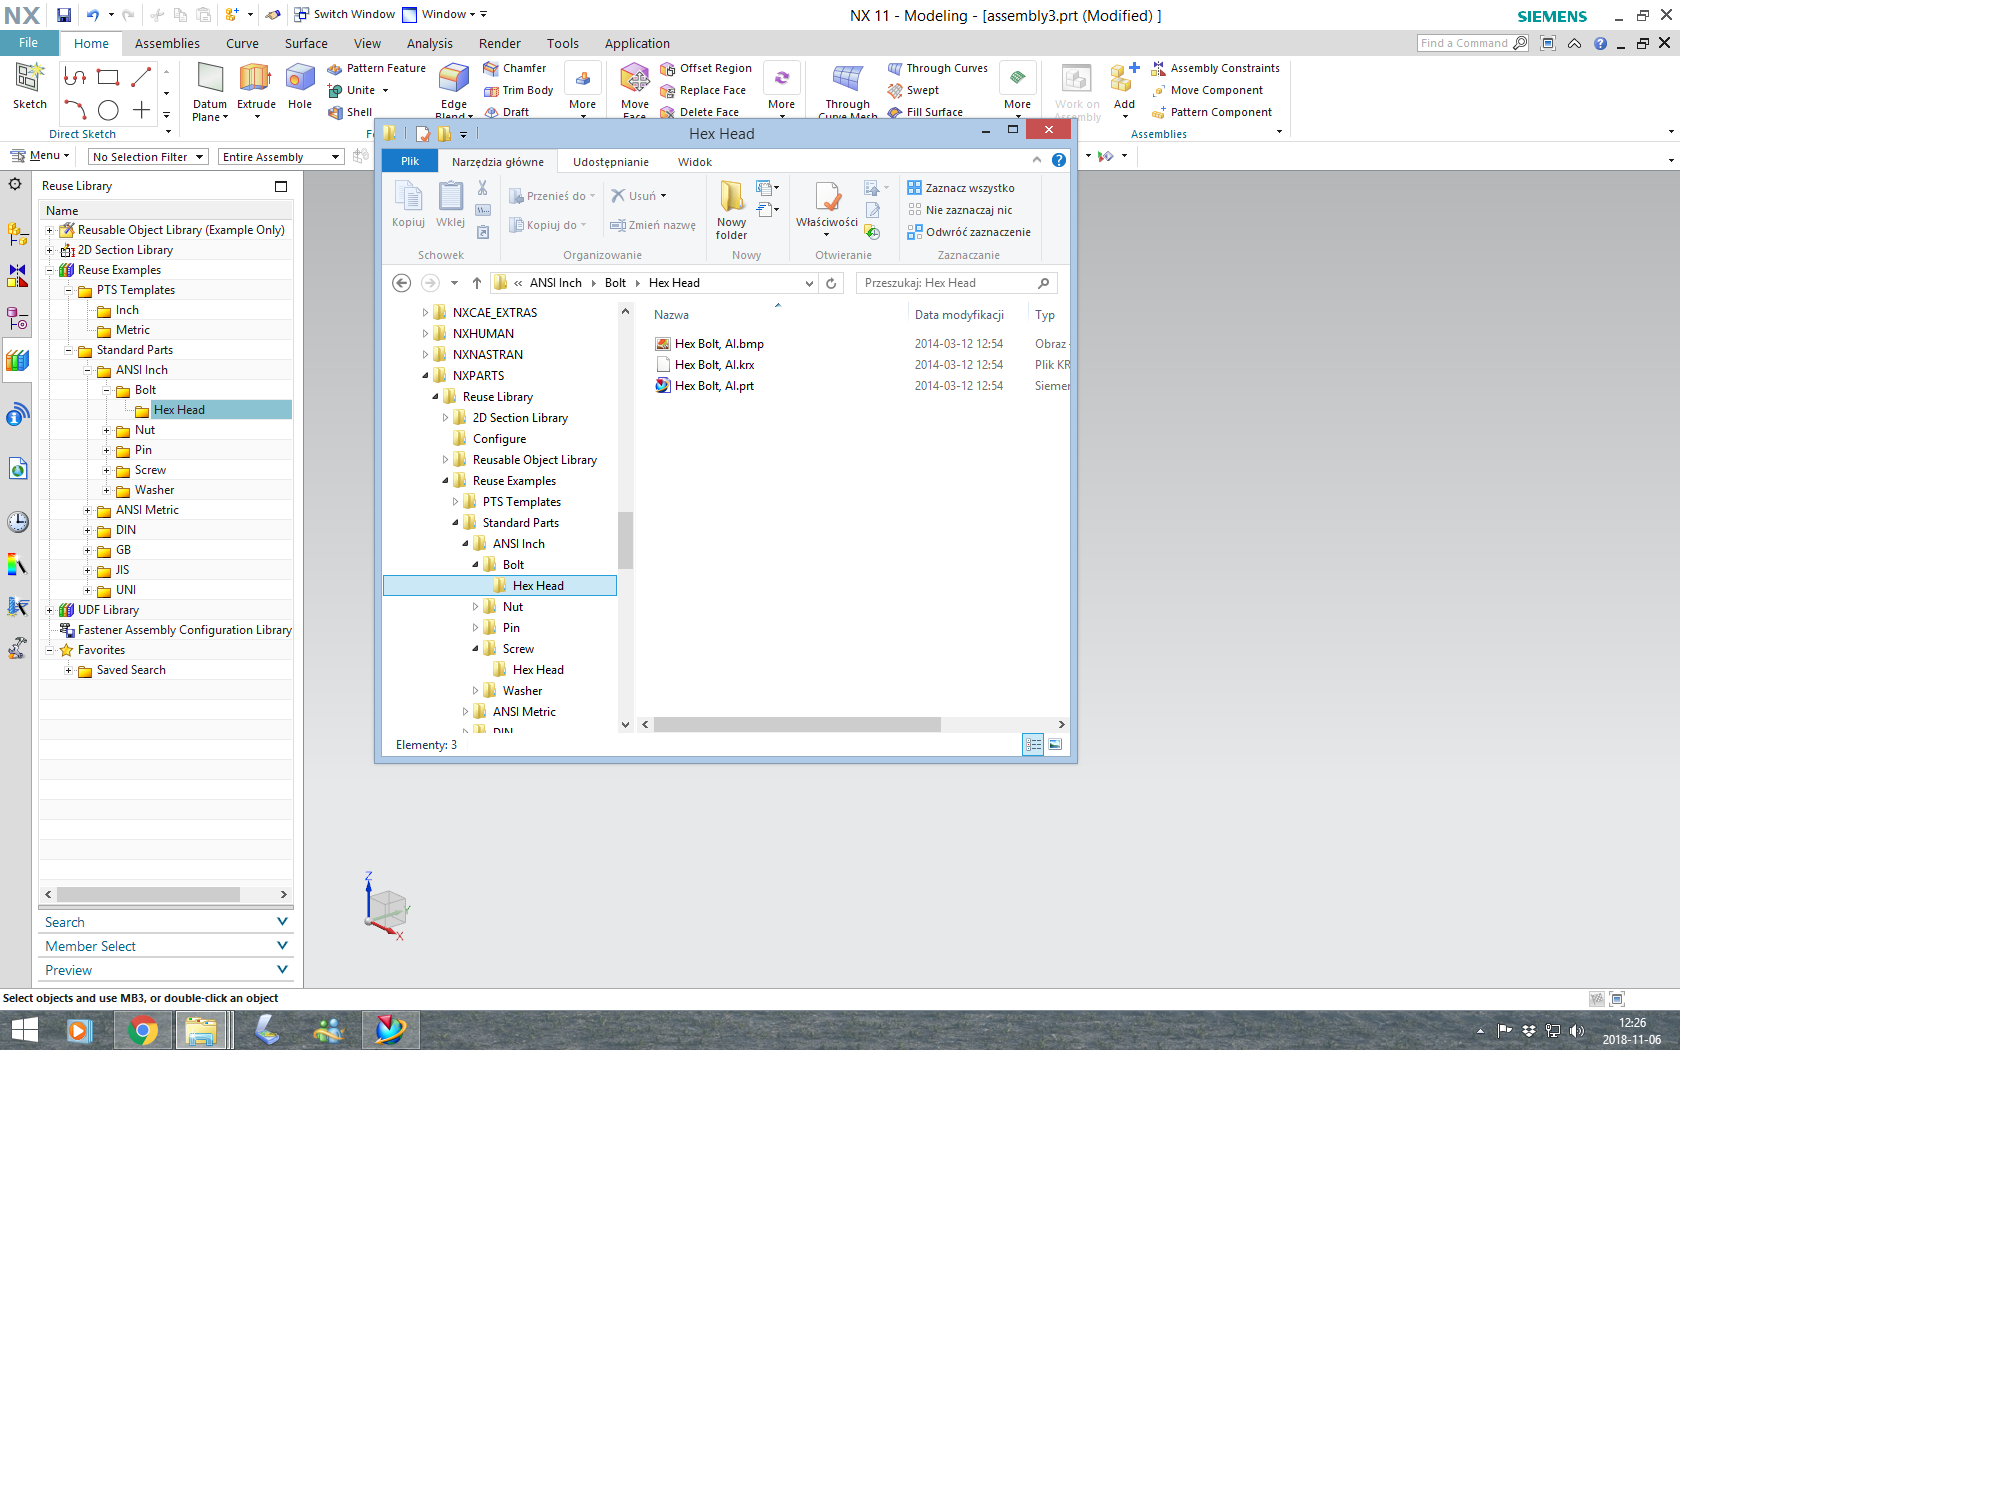Click the Undo arrow in NX toolbar
The height and width of the screenshot is (1512, 2016).
92,15
